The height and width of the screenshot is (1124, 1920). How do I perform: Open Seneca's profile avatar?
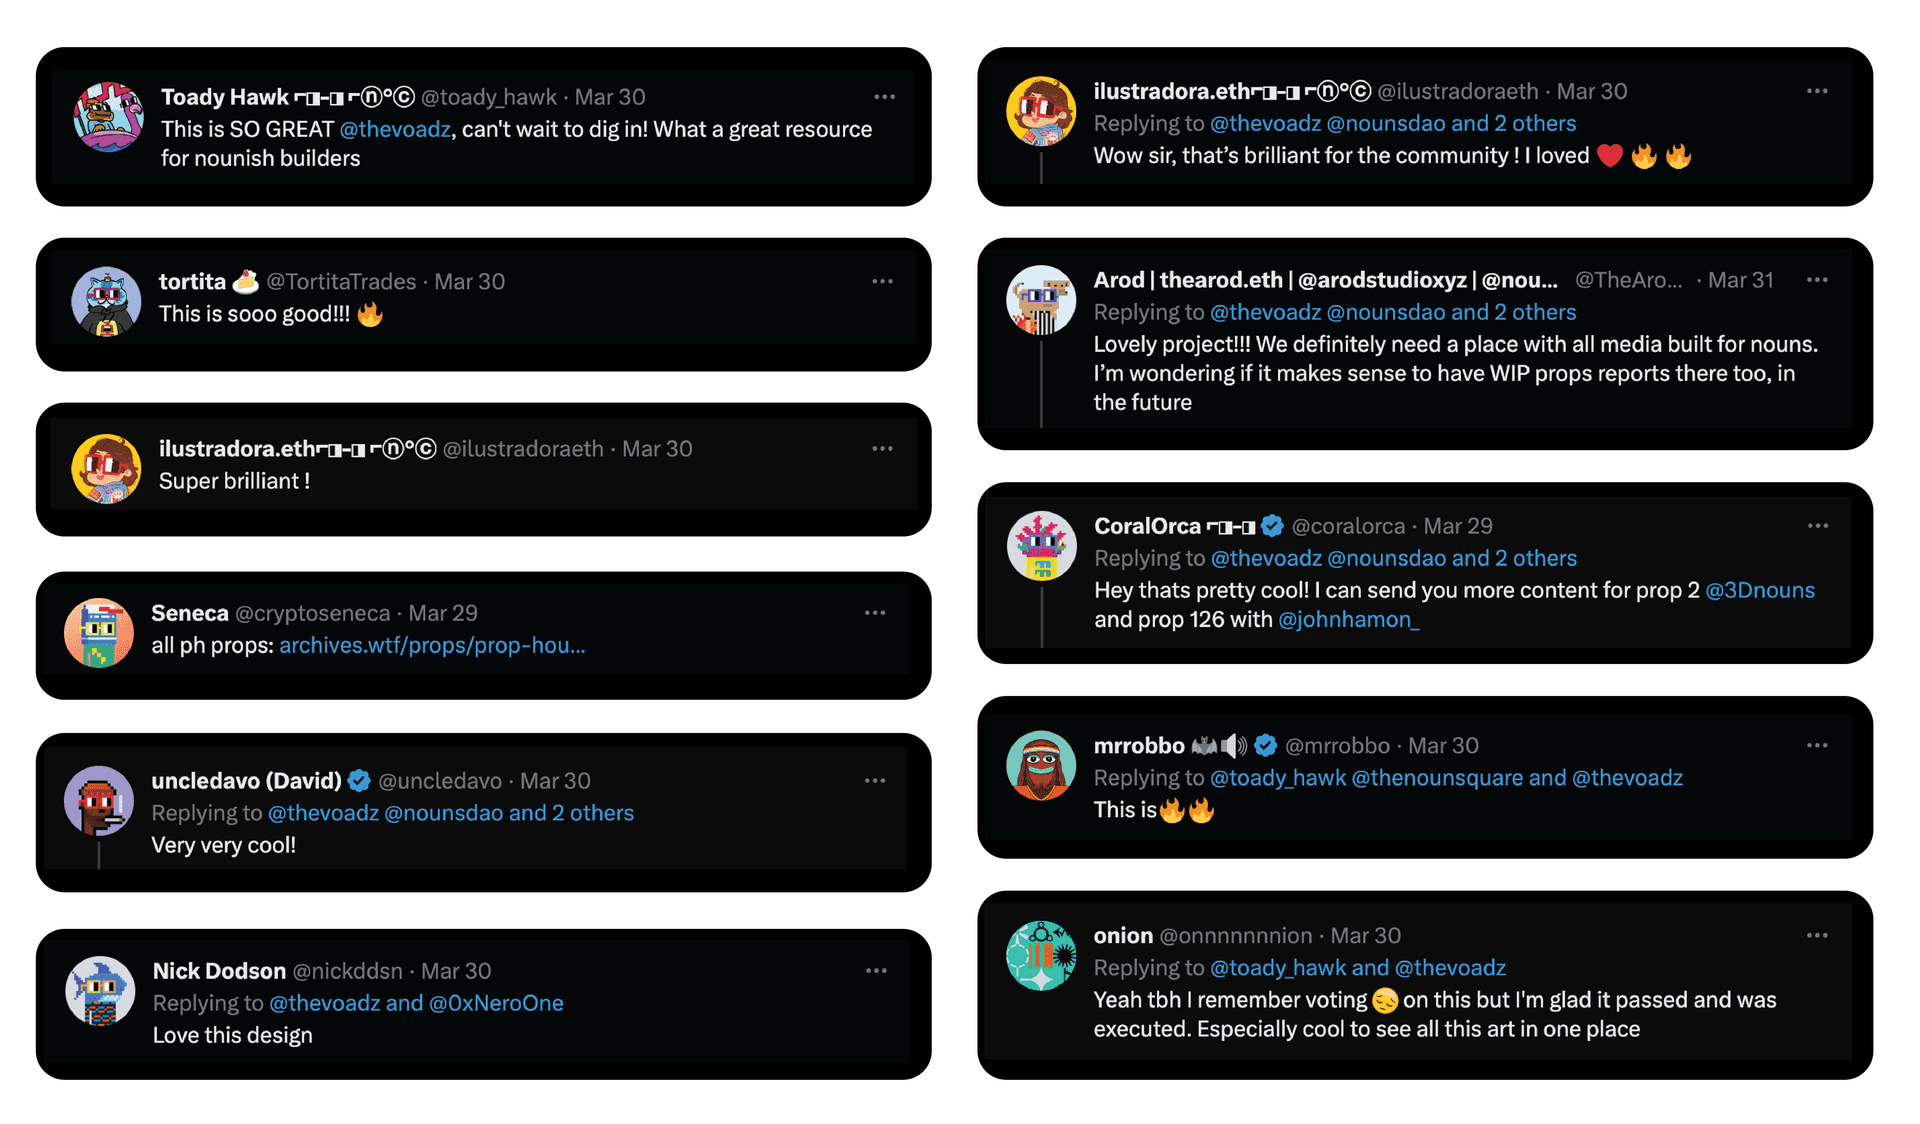pos(99,633)
